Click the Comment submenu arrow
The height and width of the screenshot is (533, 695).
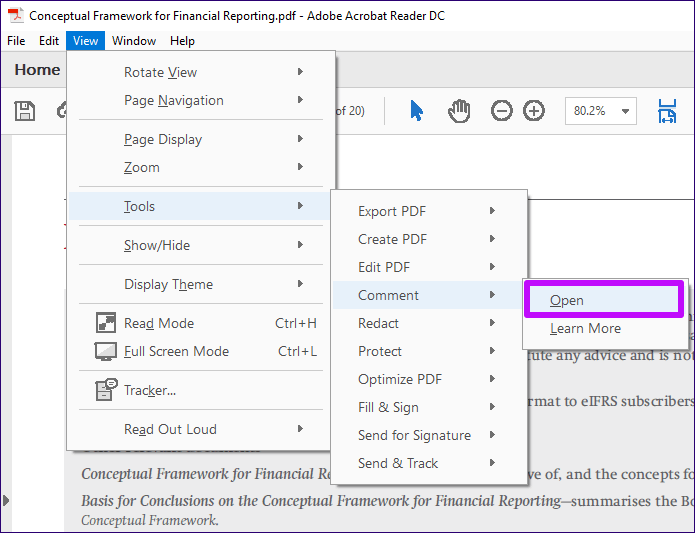[x=492, y=295]
